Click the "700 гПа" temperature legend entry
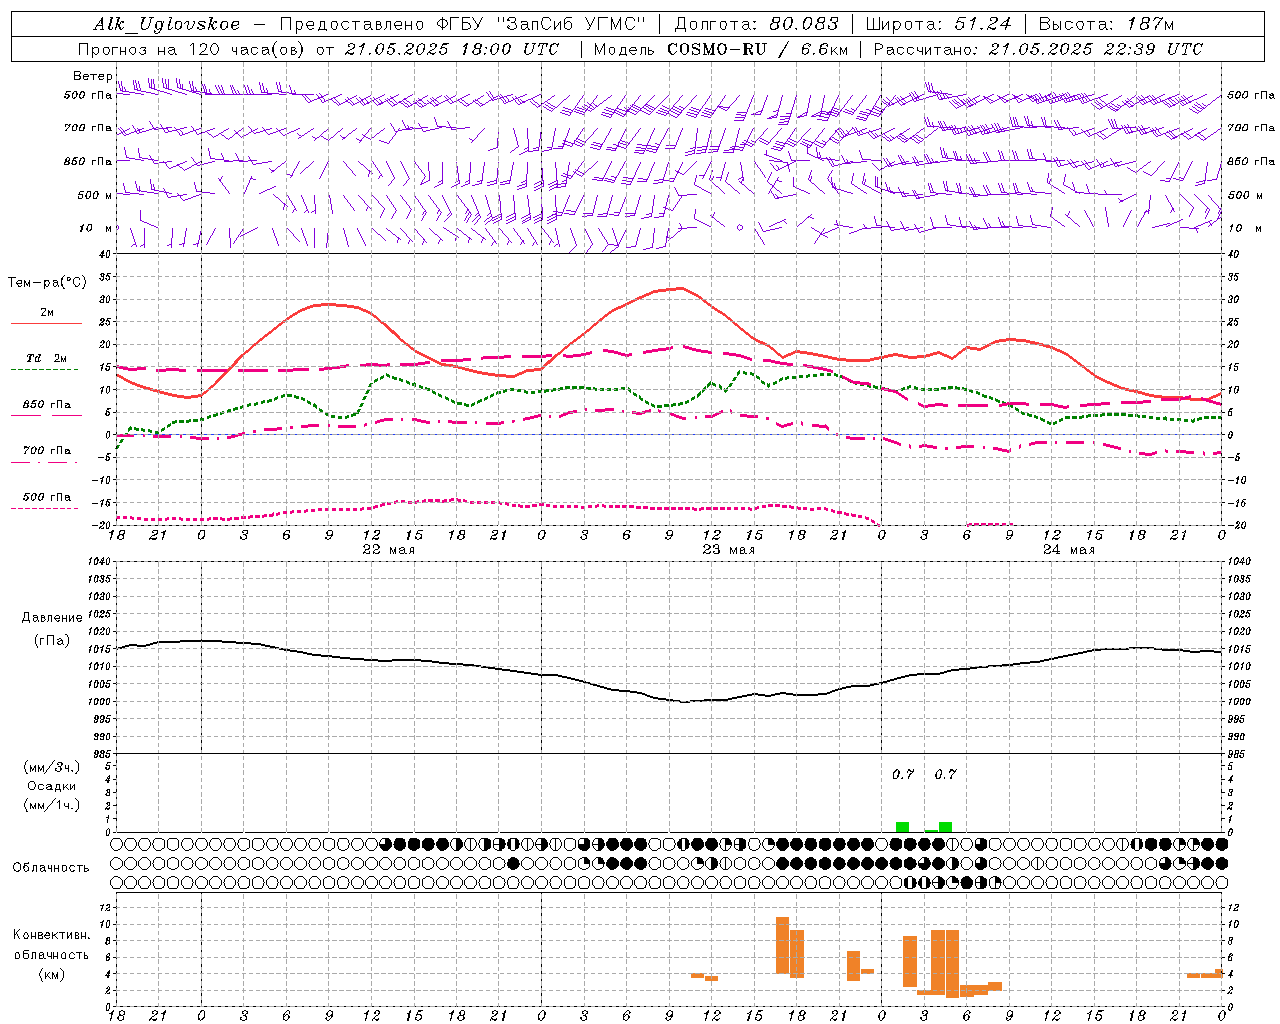The height and width of the screenshot is (1024, 1280). coord(47,451)
